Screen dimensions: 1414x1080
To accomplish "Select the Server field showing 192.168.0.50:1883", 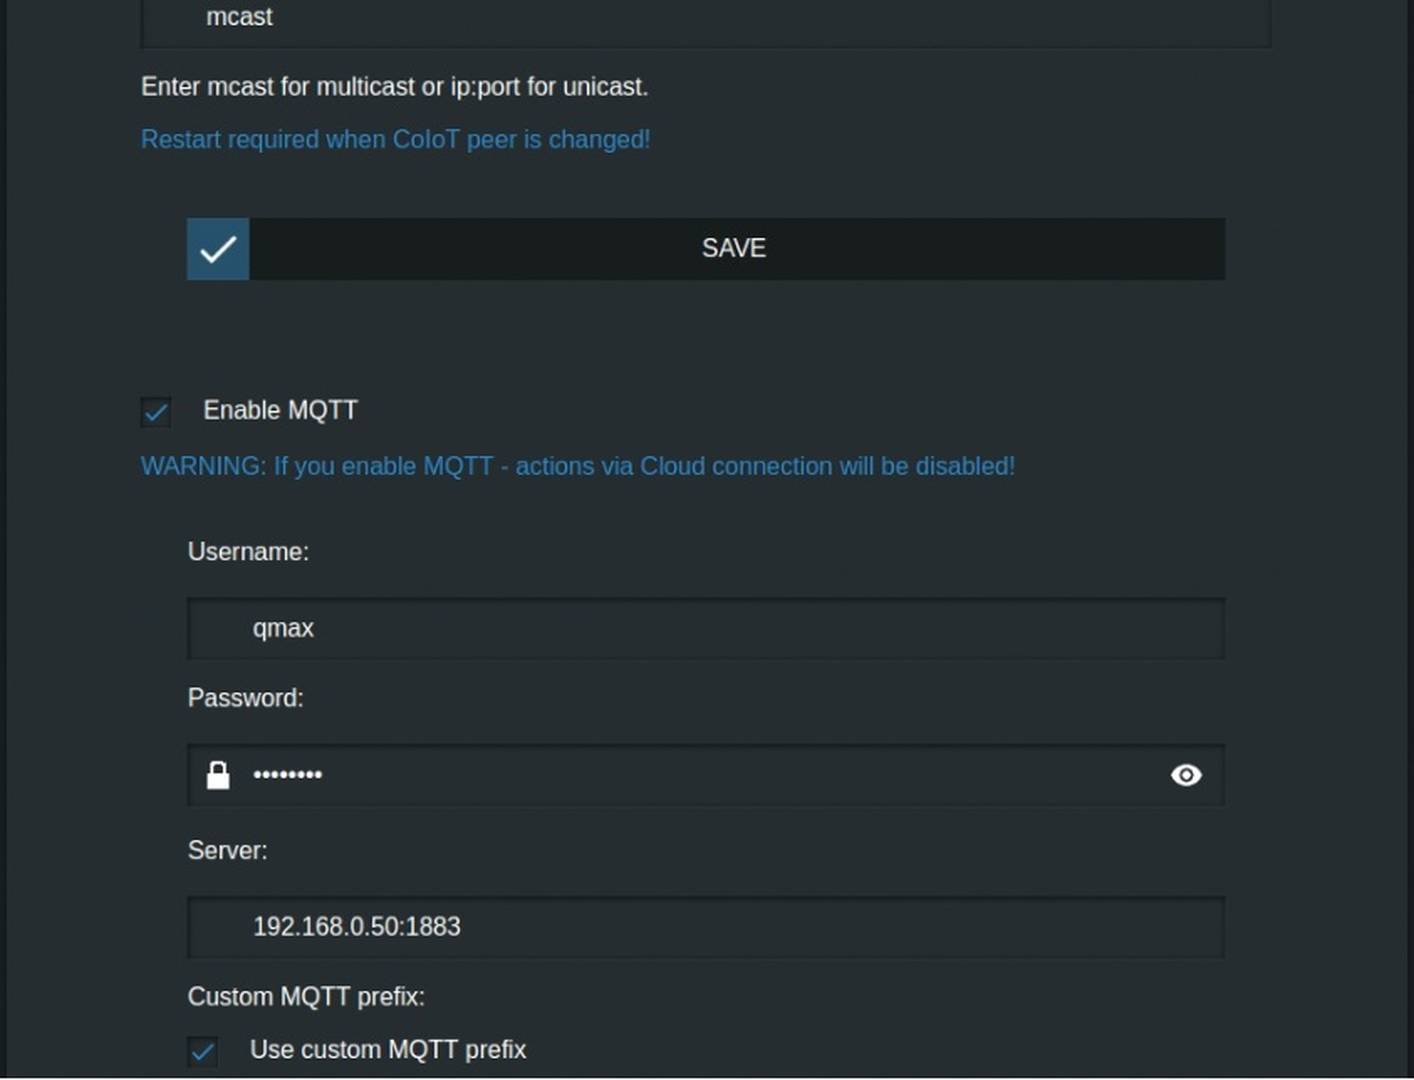I will point(706,927).
